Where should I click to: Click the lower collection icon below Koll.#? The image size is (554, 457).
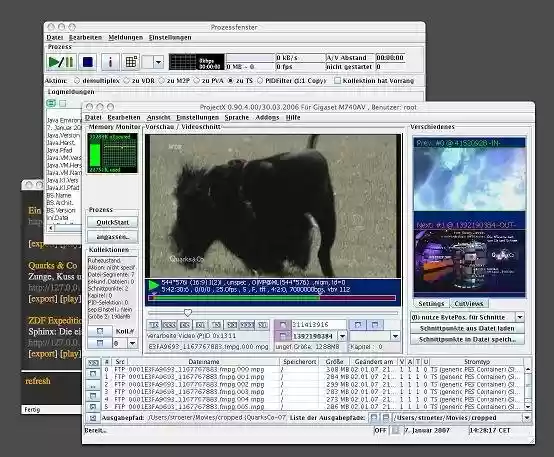point(100,343)
